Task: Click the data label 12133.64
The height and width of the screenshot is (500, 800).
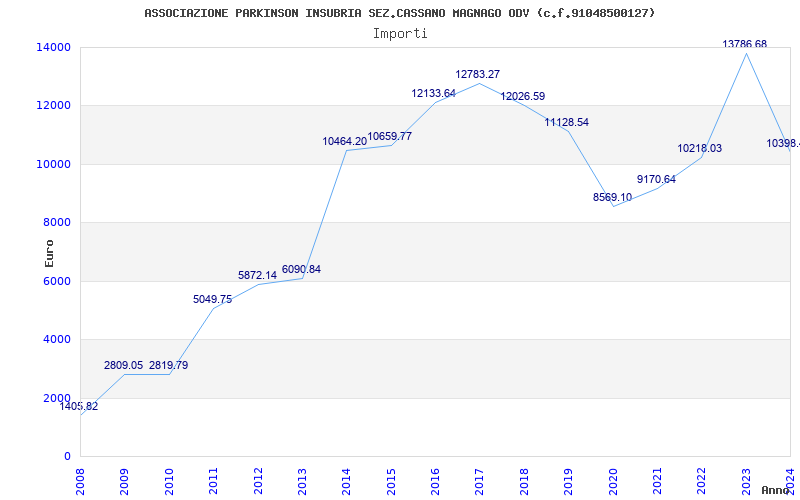Action: (433, 93)
